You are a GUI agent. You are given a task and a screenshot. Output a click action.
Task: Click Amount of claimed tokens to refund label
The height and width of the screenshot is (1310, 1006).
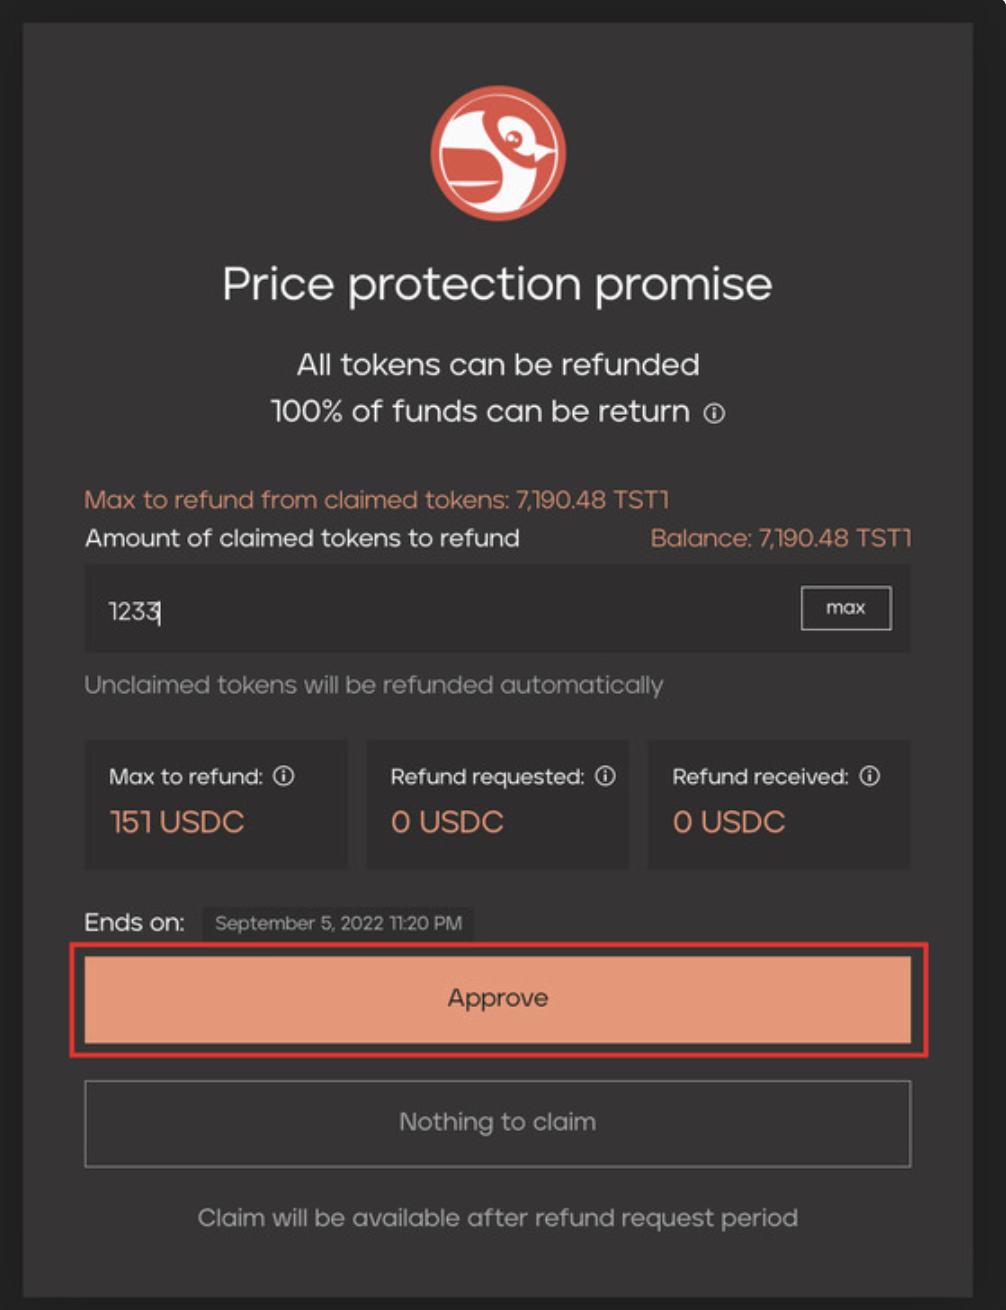click(302, 538)
